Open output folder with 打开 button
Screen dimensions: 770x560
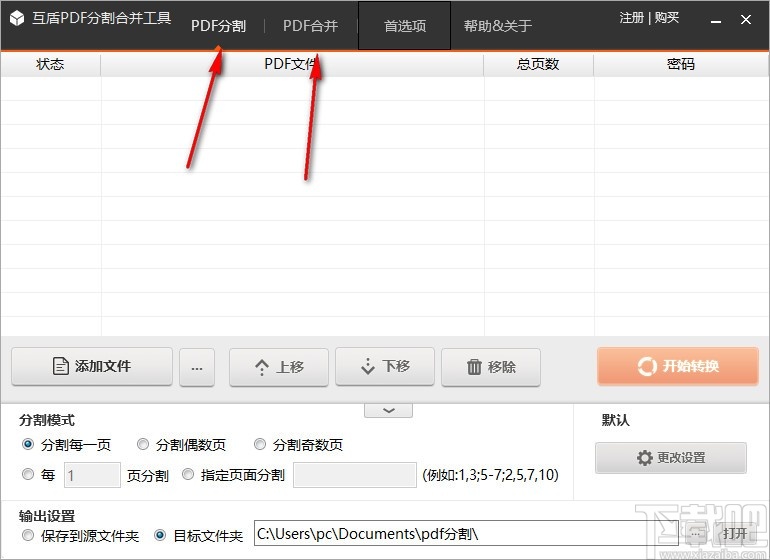click(x=735, y=533)
